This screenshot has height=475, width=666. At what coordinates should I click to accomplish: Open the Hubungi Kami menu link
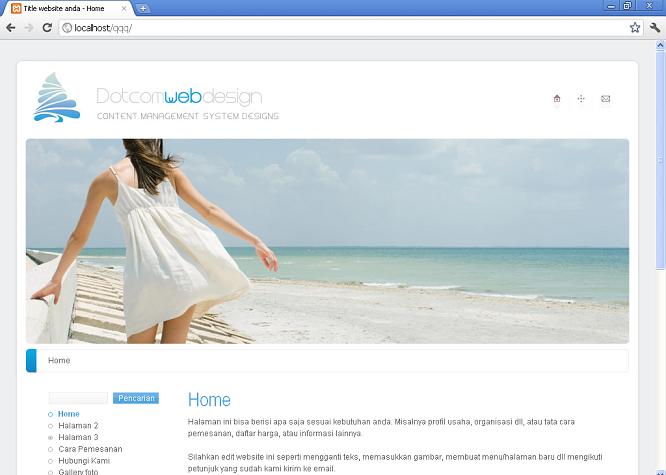click(84, 461)
